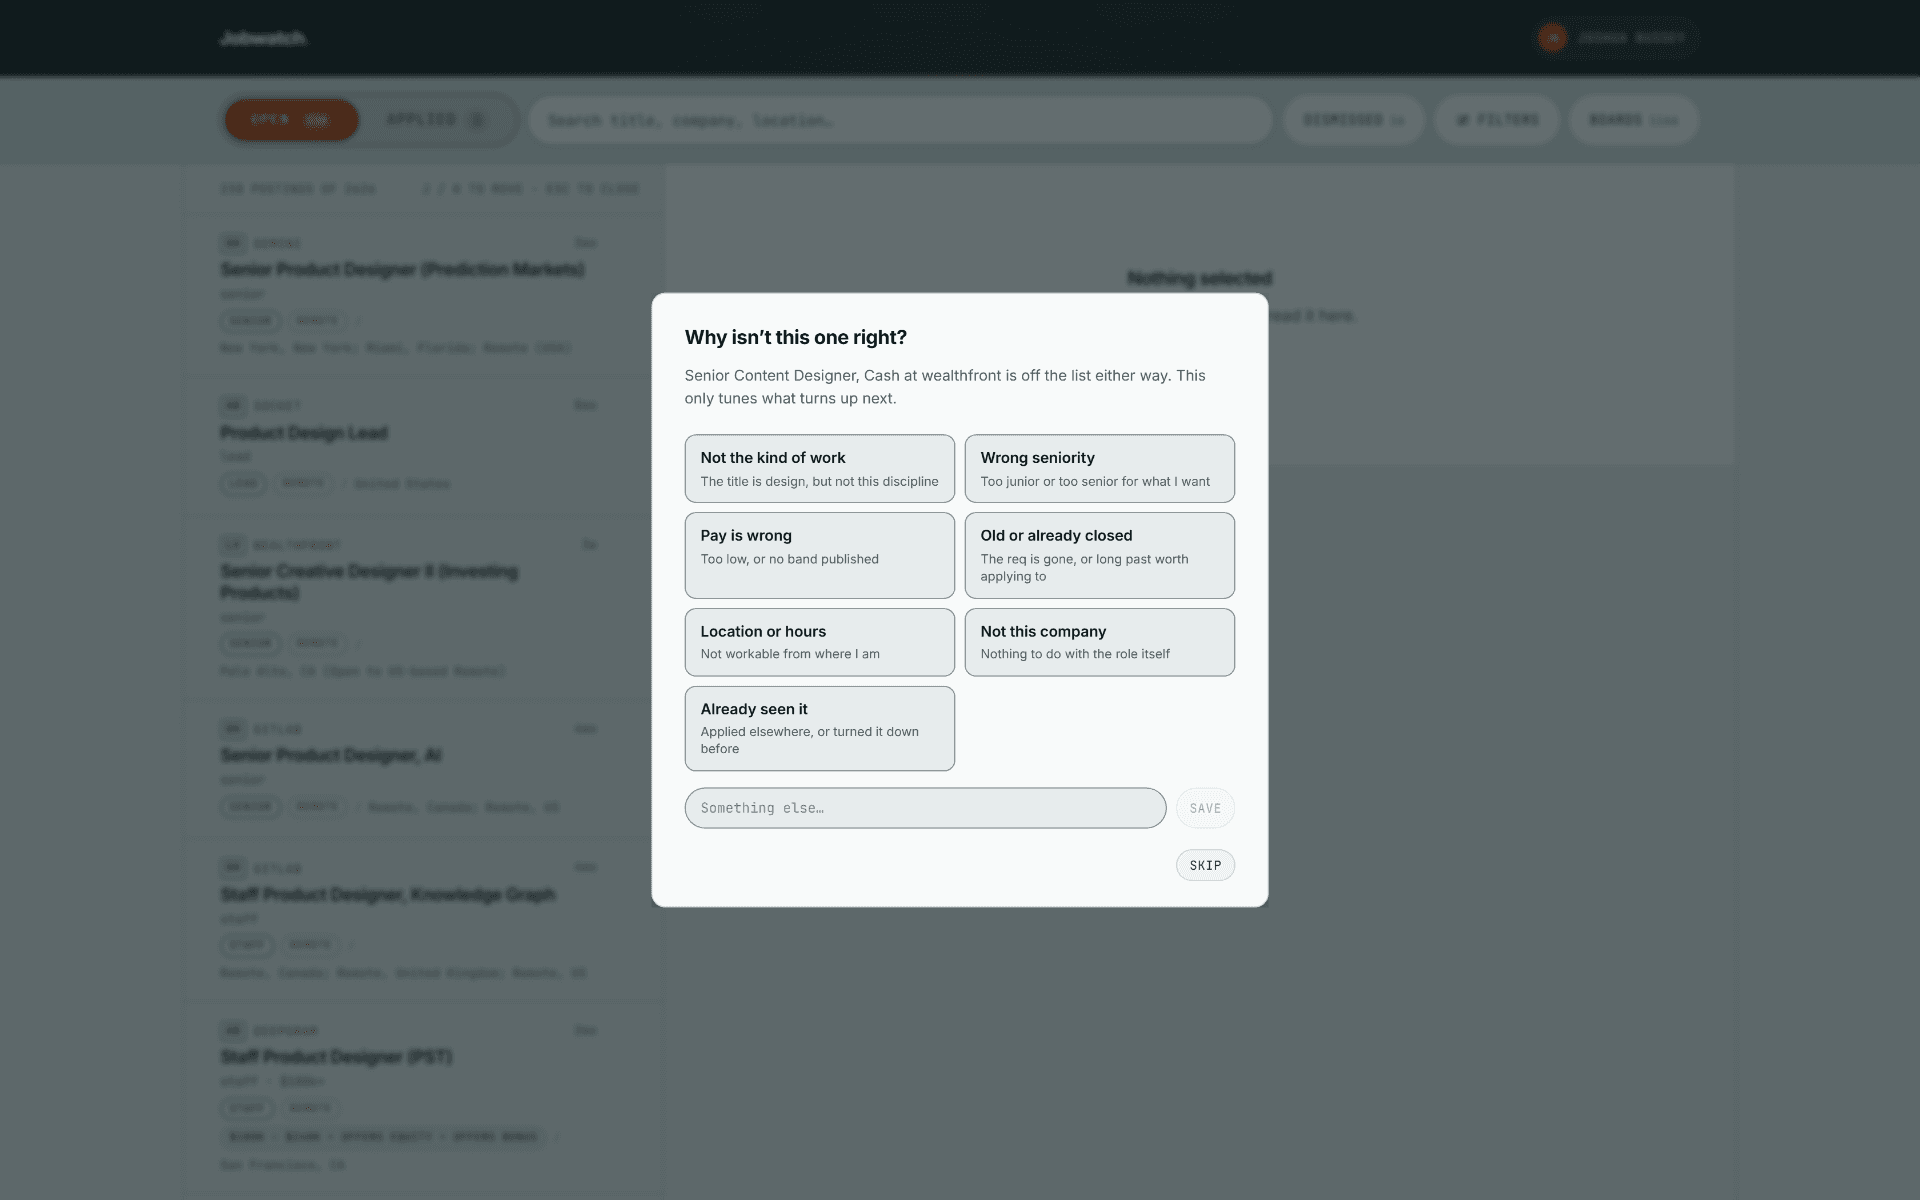Screen dimensions: 1920x1200
Task: Focus the 'Something else…' text field
Action: point(925,808)
